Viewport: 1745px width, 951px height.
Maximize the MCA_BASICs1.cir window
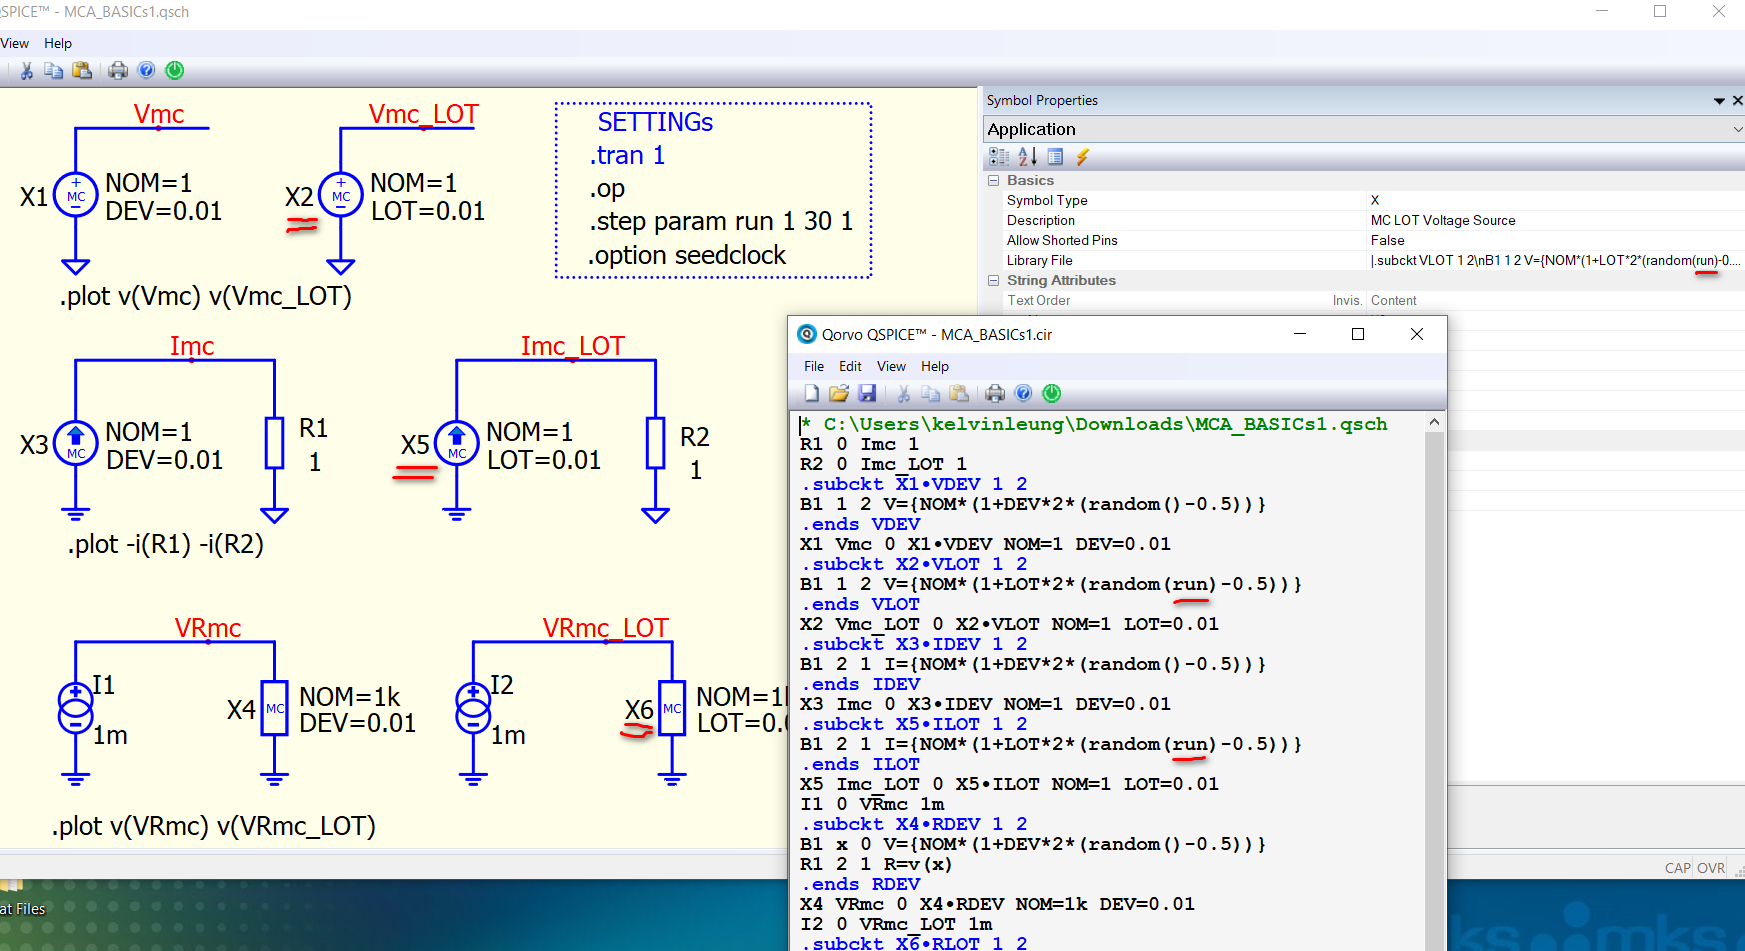click(x=1358, y=334)
